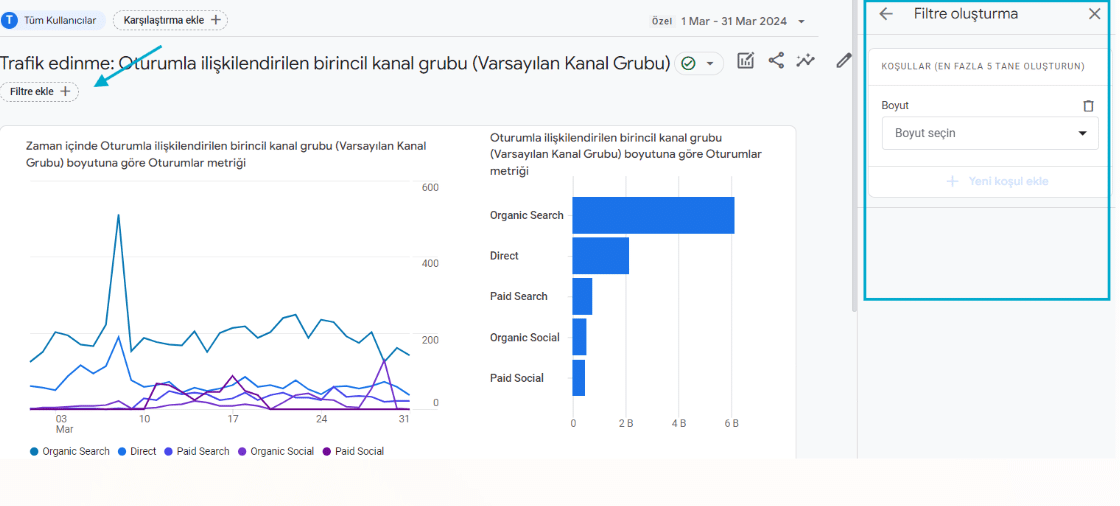Viewport: 1120px width, 506px height.
Task: Click the Tüm Kullanıcılar segment chip
Action: point(54,20)
